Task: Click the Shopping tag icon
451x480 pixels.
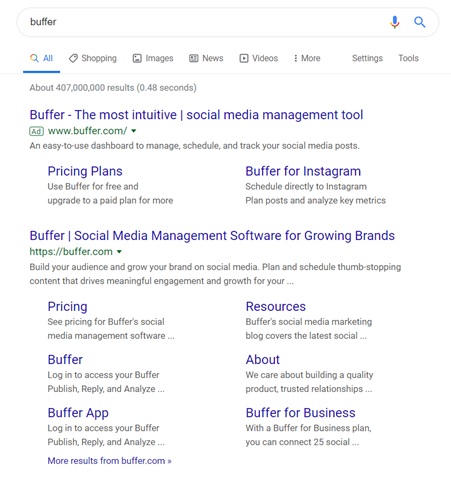Action: (x=73, y=58)
